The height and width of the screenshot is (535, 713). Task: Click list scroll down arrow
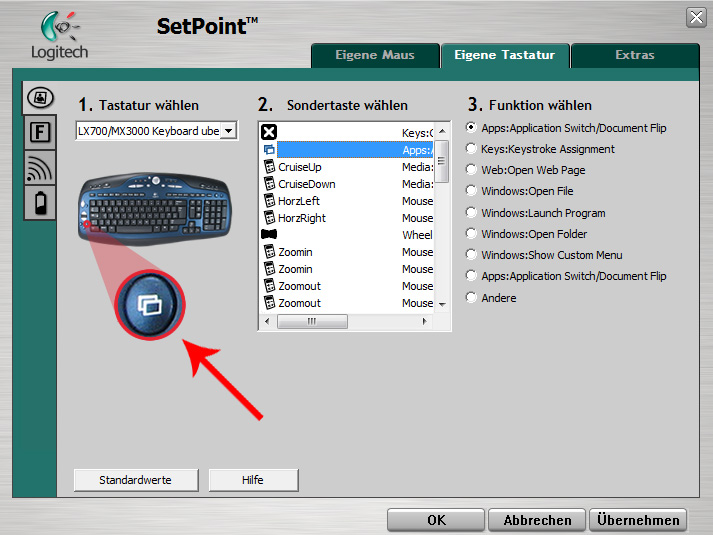(x=442, y=305)
